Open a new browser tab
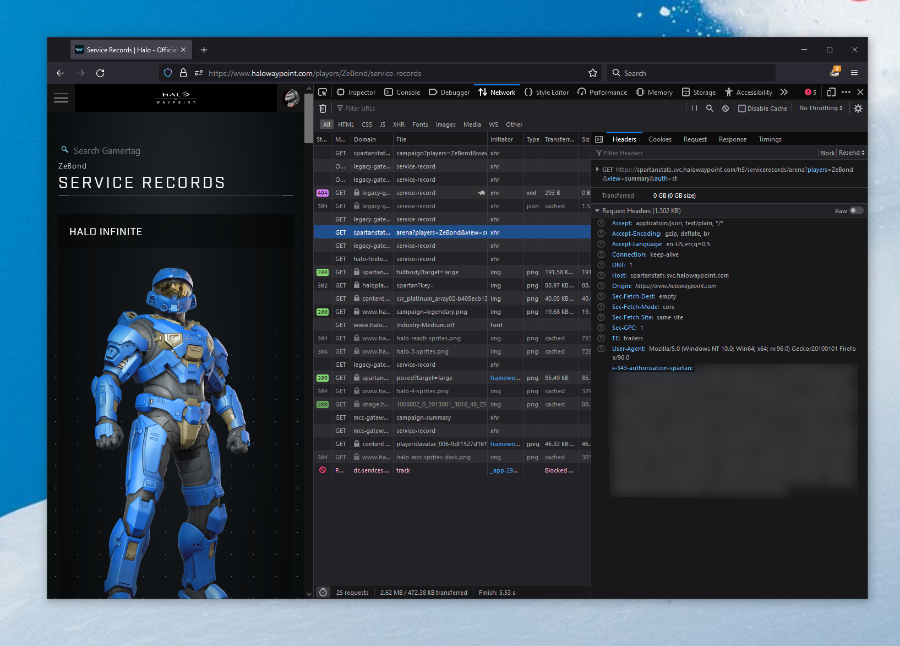Image resolution: width=900 pixels, height=646 pixels. pyautogui.click(x=204, y=50)
